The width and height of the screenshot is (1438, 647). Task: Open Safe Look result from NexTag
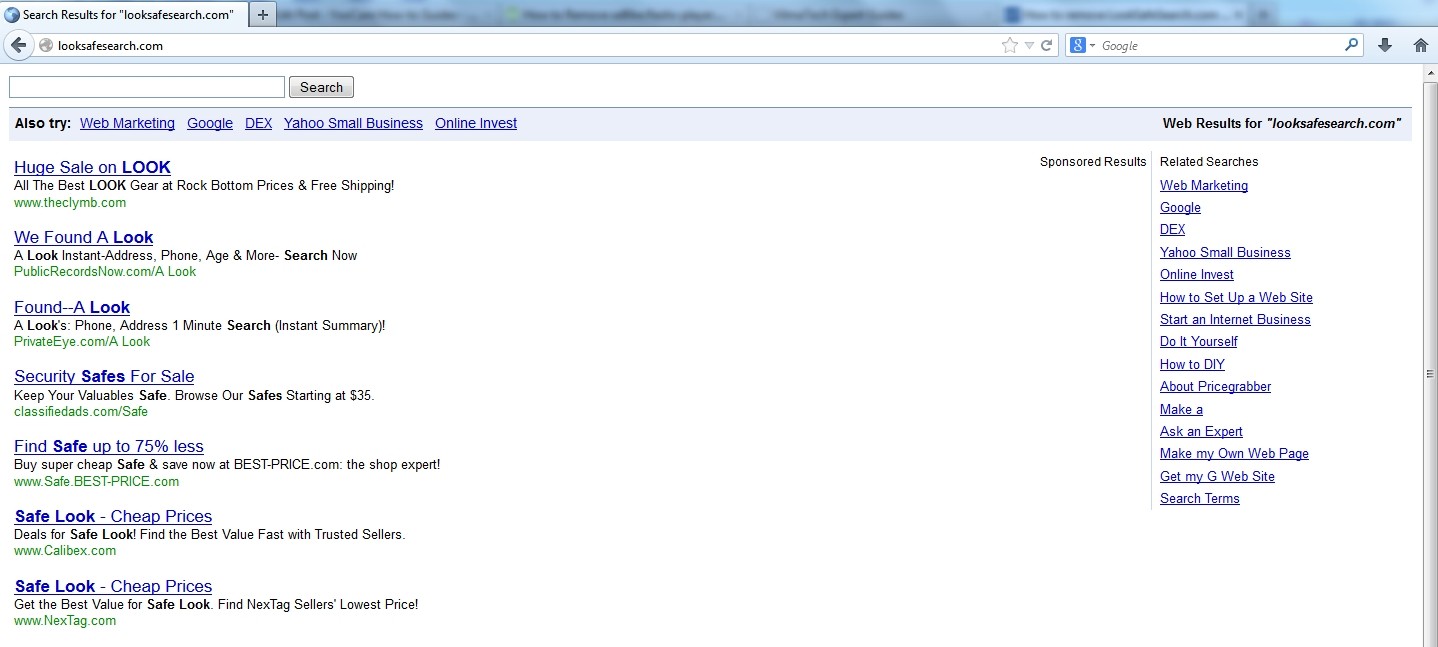pyautogui.click(x=113, y=586)
